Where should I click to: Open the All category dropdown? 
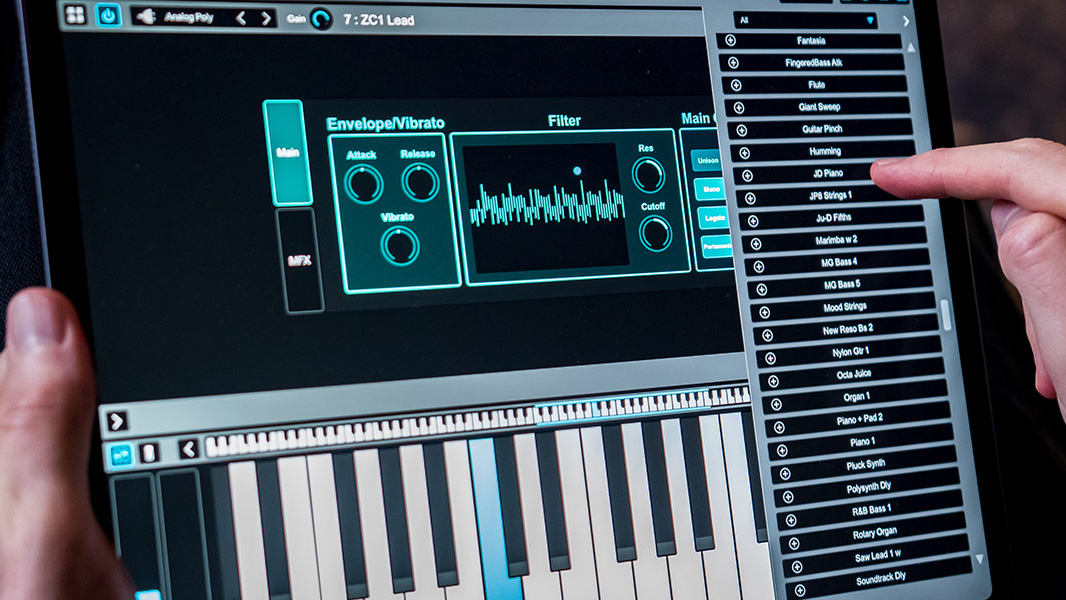[805, 20]
